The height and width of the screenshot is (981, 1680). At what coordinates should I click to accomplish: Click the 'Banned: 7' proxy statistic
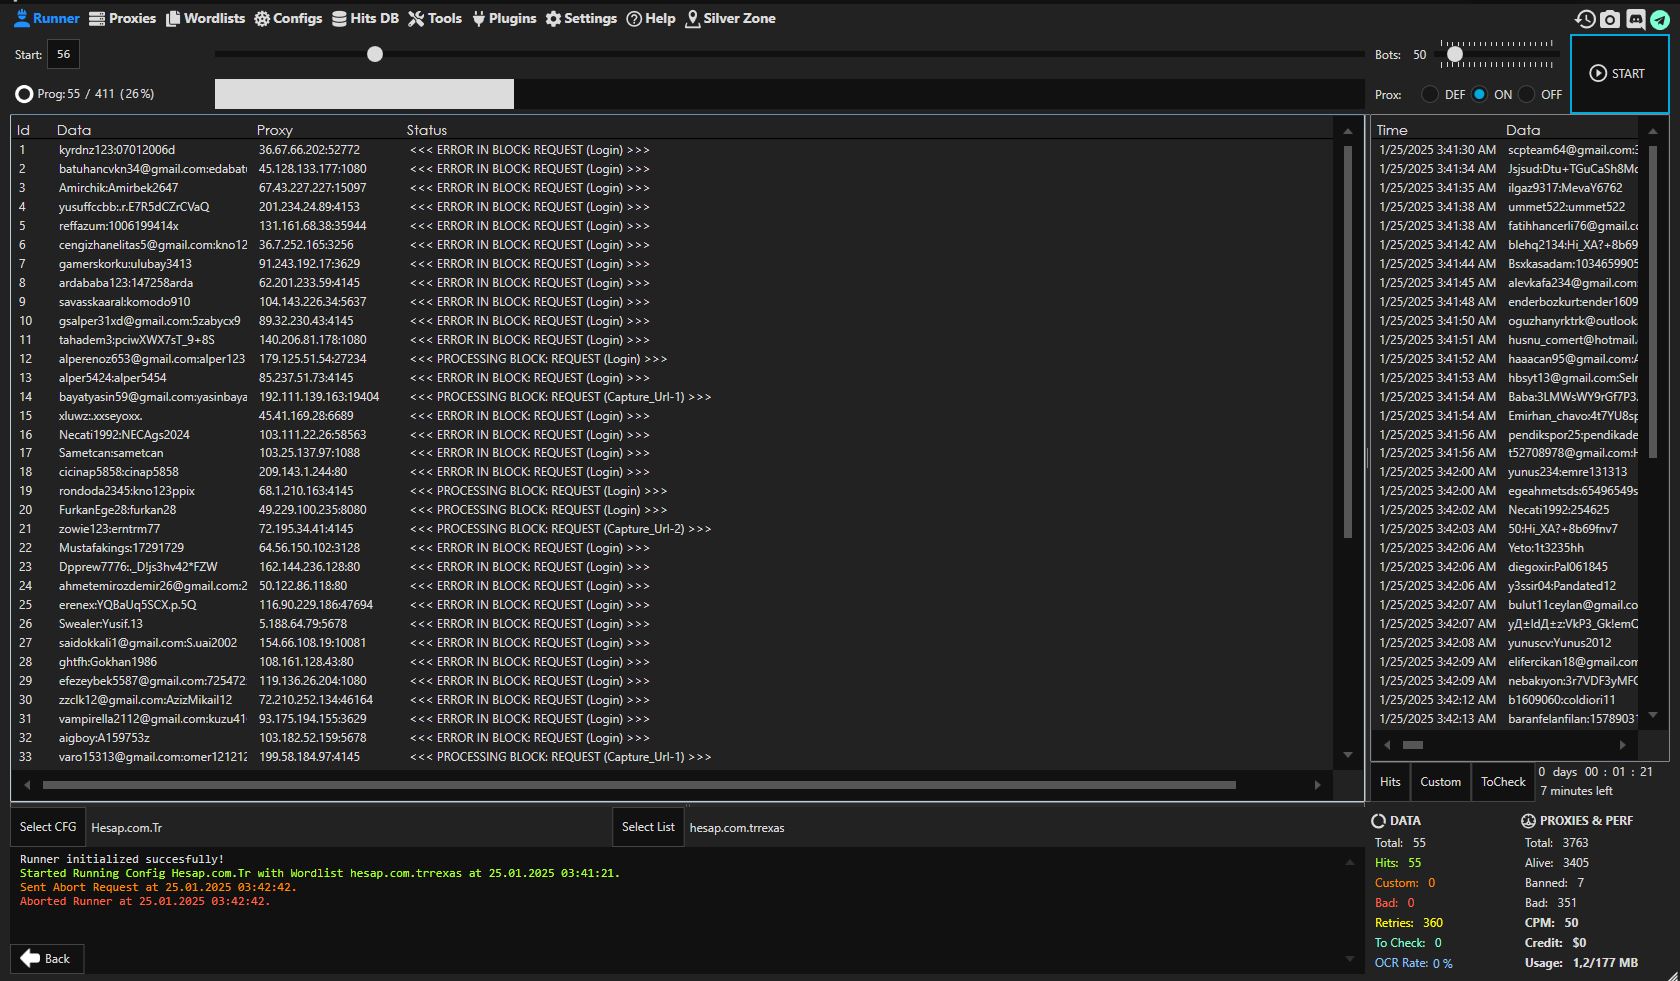(1555, 883)
